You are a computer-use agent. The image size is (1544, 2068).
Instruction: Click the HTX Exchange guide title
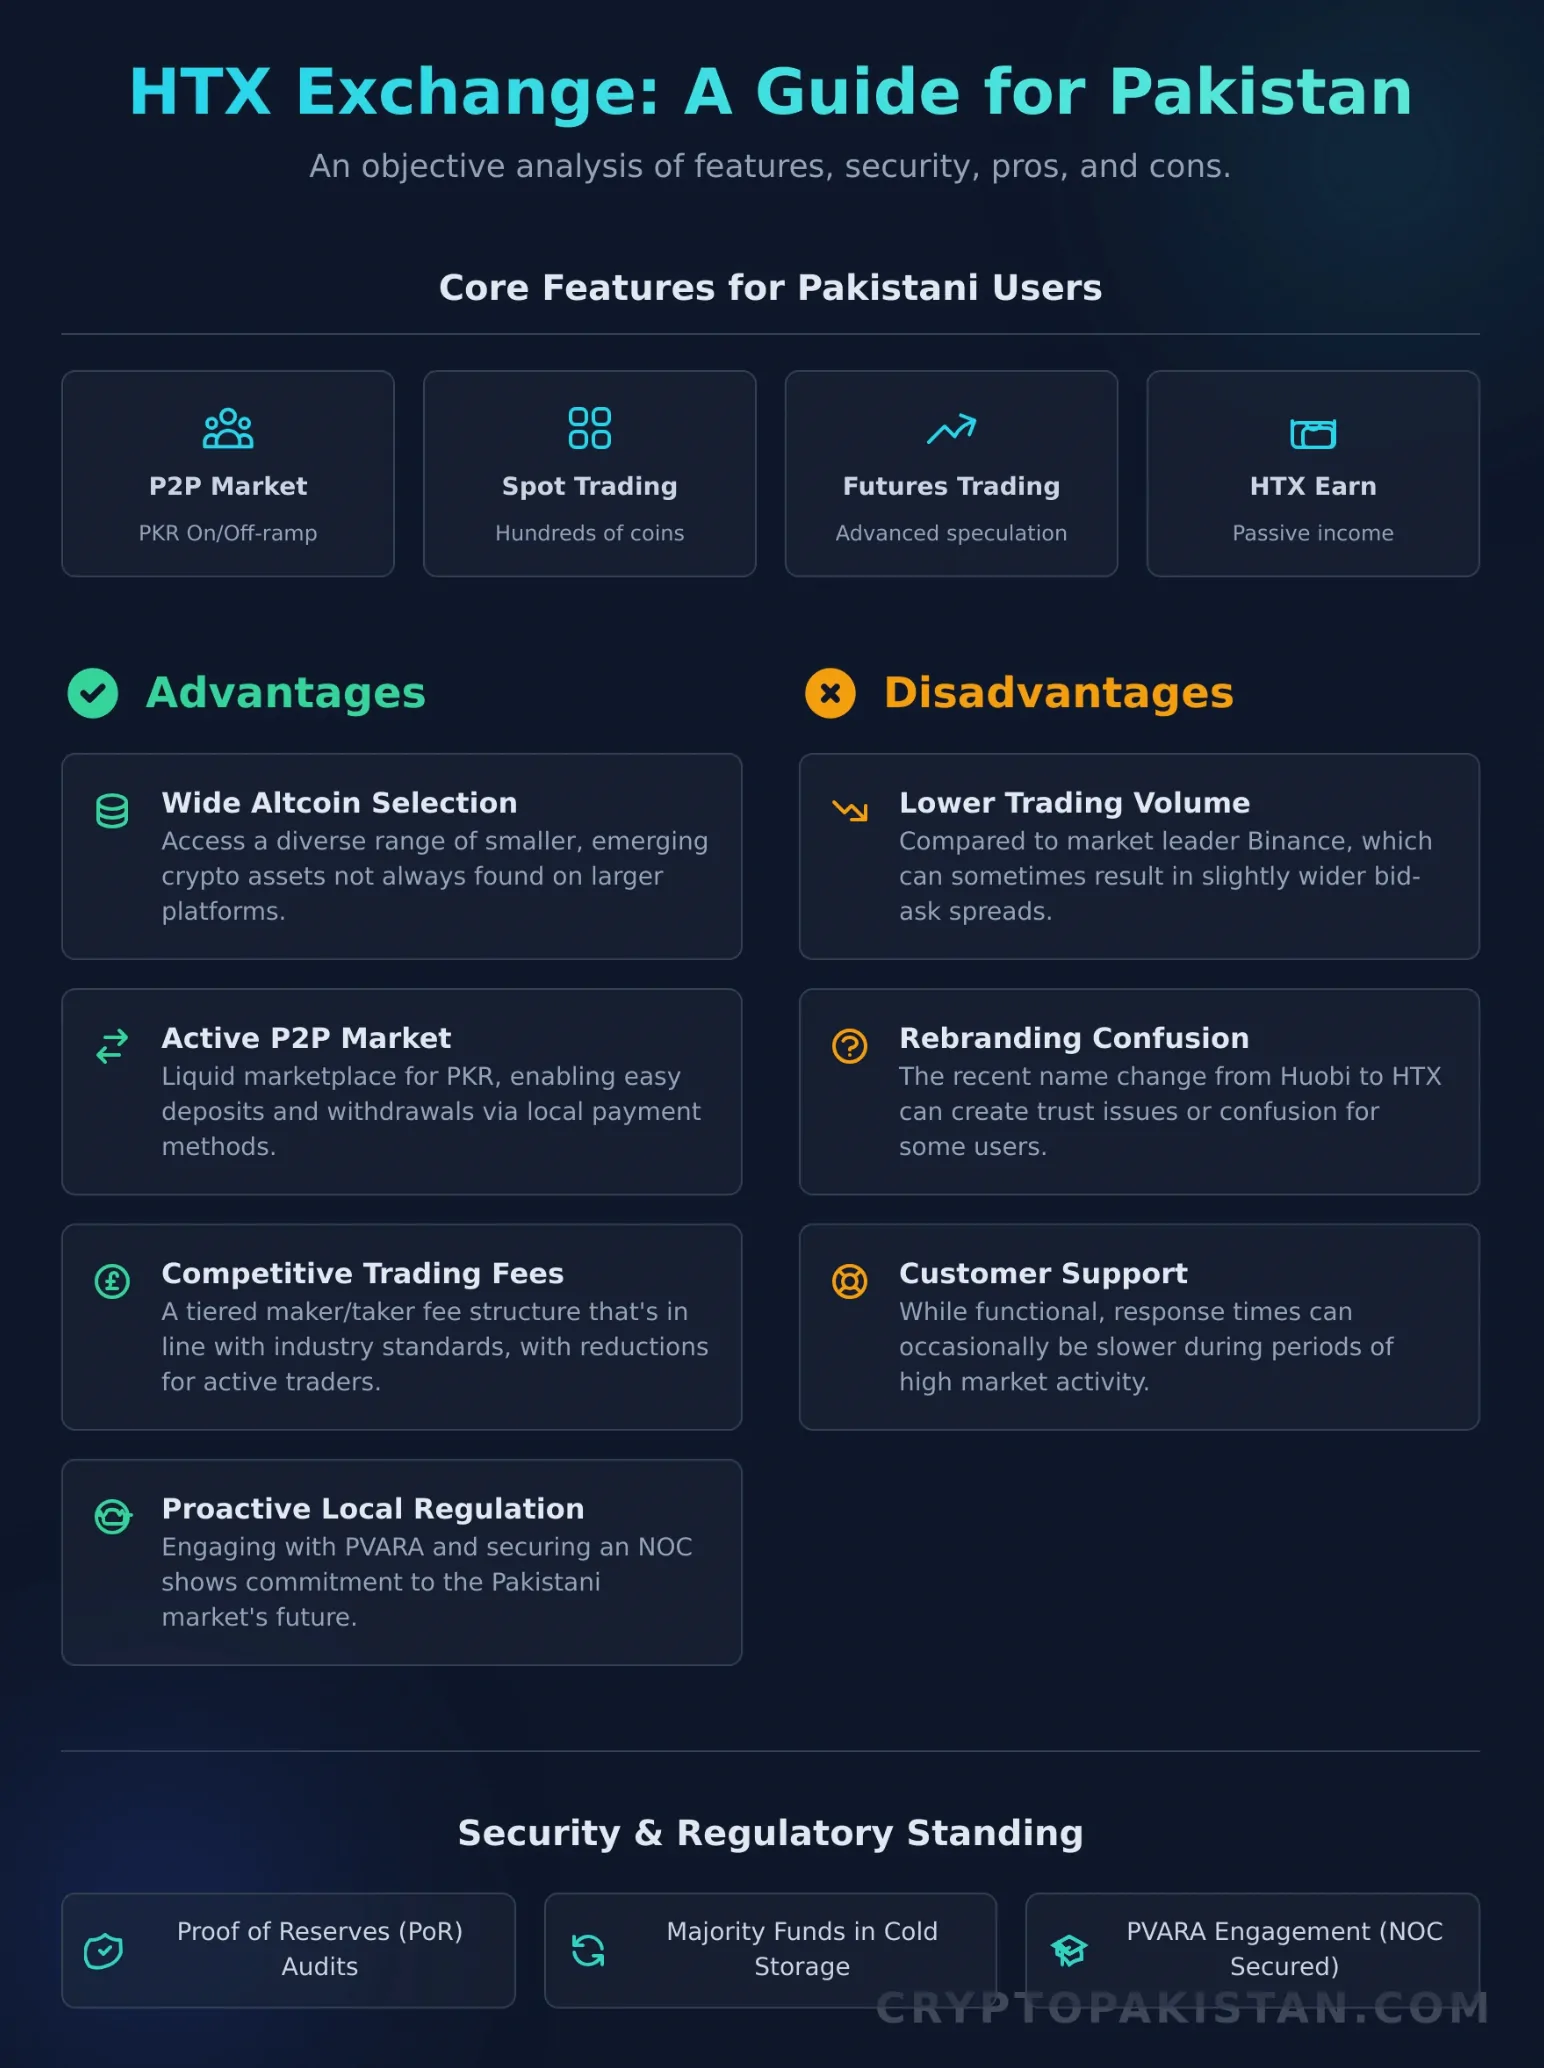point(771,92)
